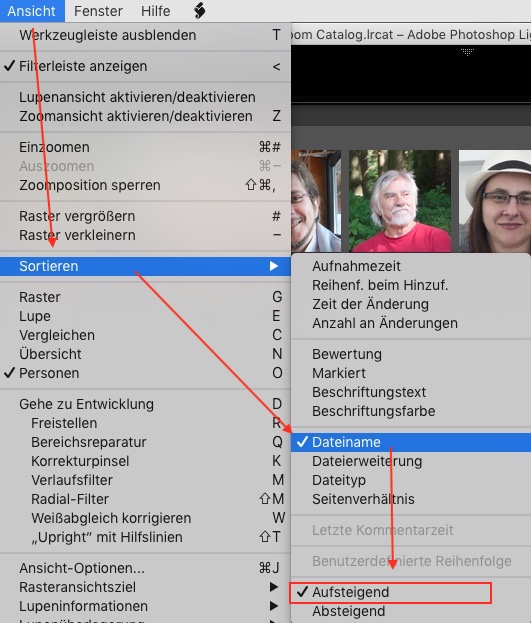The image size is (531, 623).
Task: Select thumbnail of smiling man with glasses
Action: (316, 201)
